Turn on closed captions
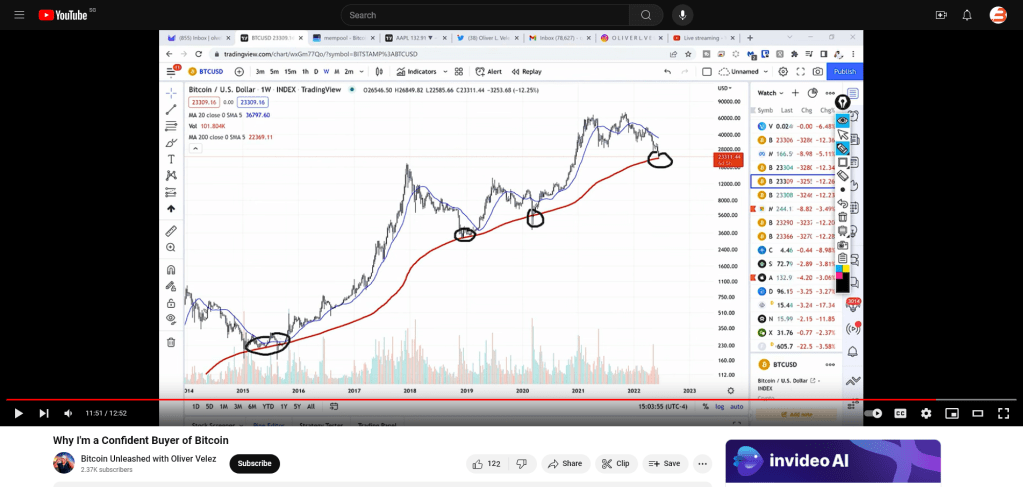 coord(900,413)
